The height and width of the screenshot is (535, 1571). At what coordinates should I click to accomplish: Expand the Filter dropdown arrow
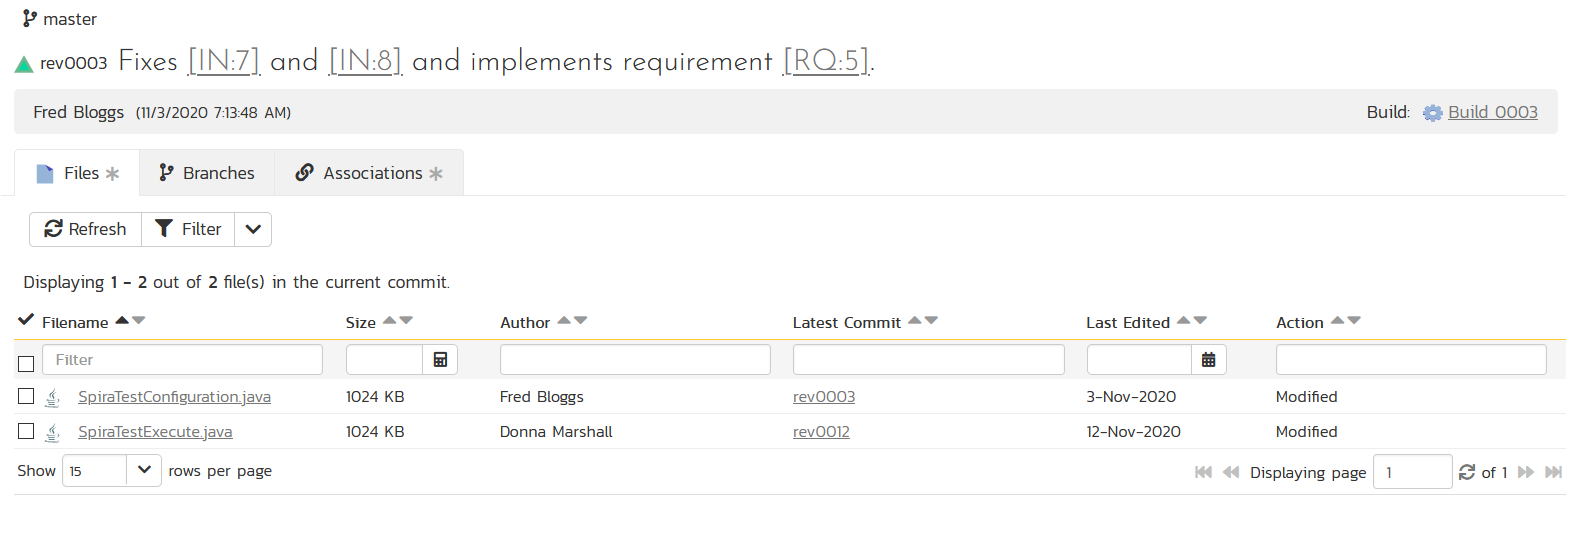[253, 229]
